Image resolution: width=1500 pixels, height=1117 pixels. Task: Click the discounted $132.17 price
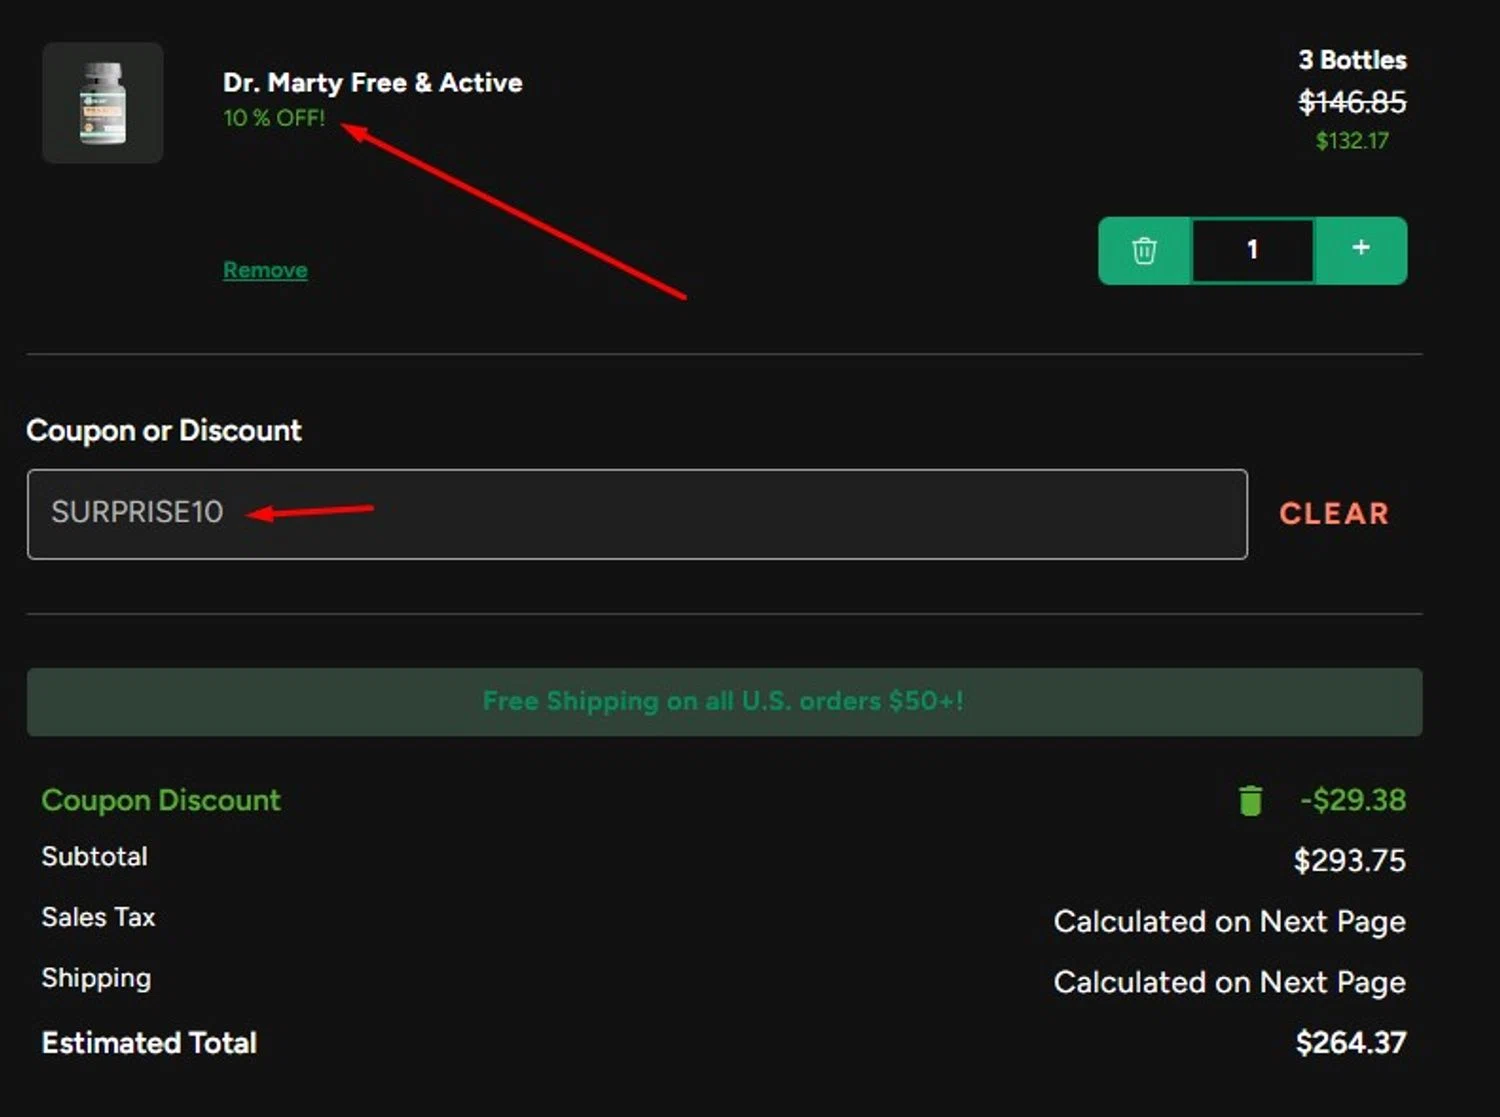click(1352, 141)
